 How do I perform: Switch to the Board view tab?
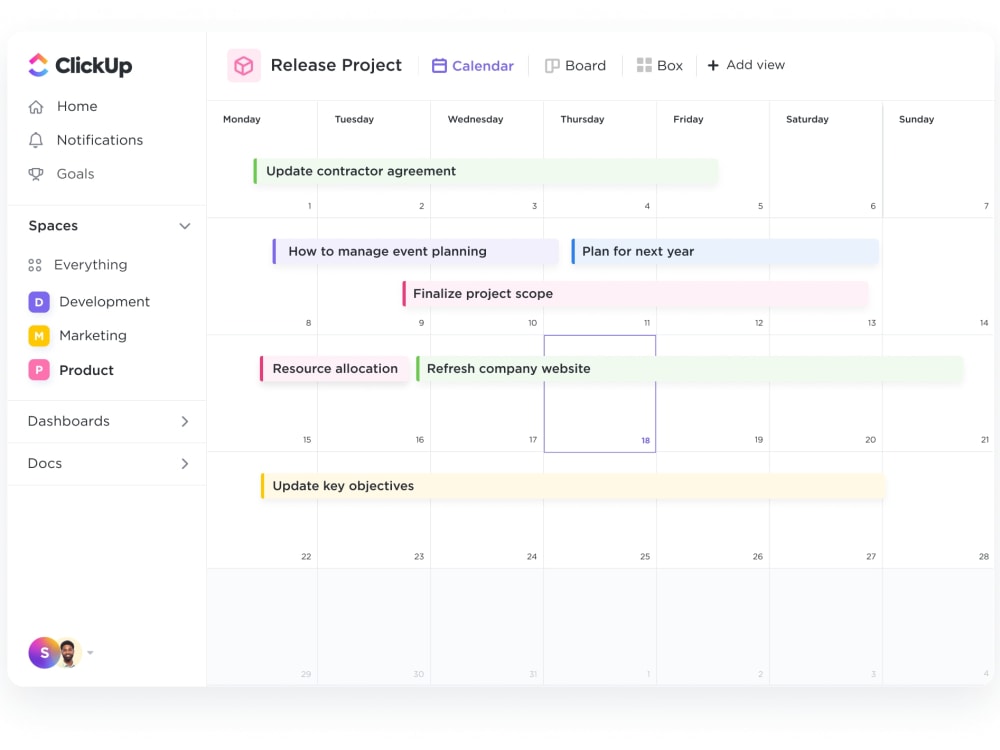tap(575, 65)
